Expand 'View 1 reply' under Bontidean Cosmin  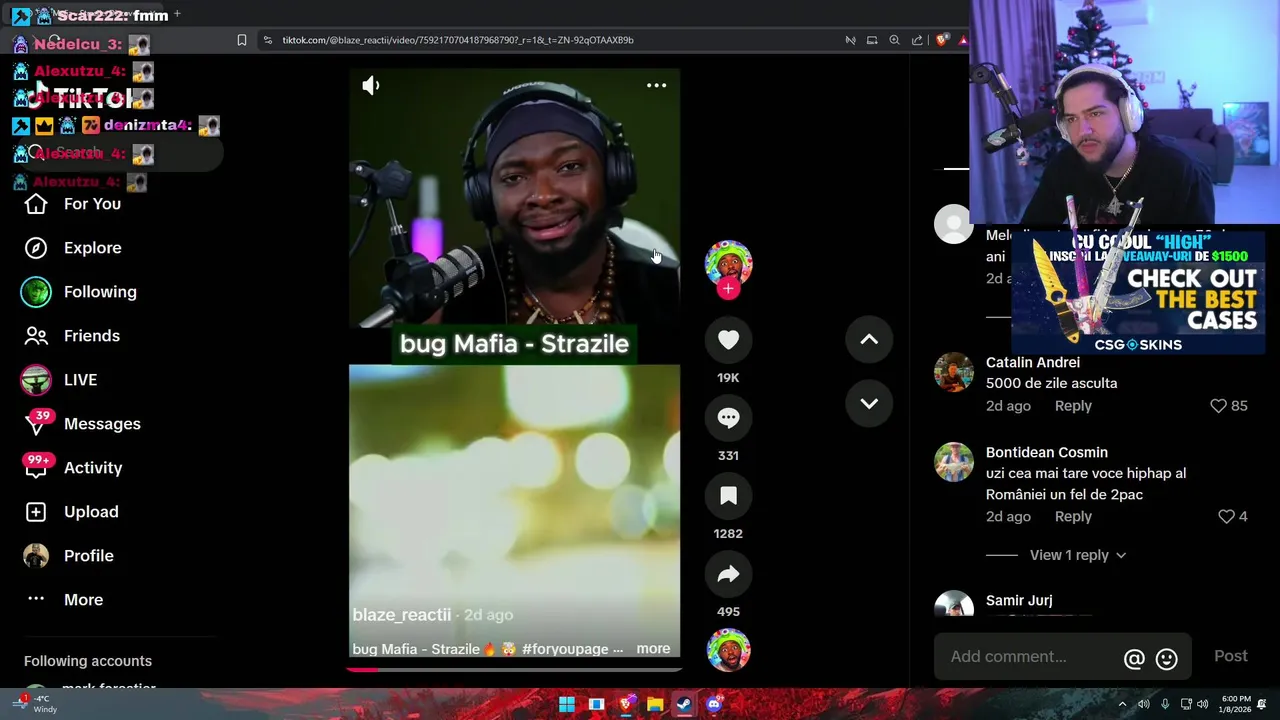[x=1078, y=555]
